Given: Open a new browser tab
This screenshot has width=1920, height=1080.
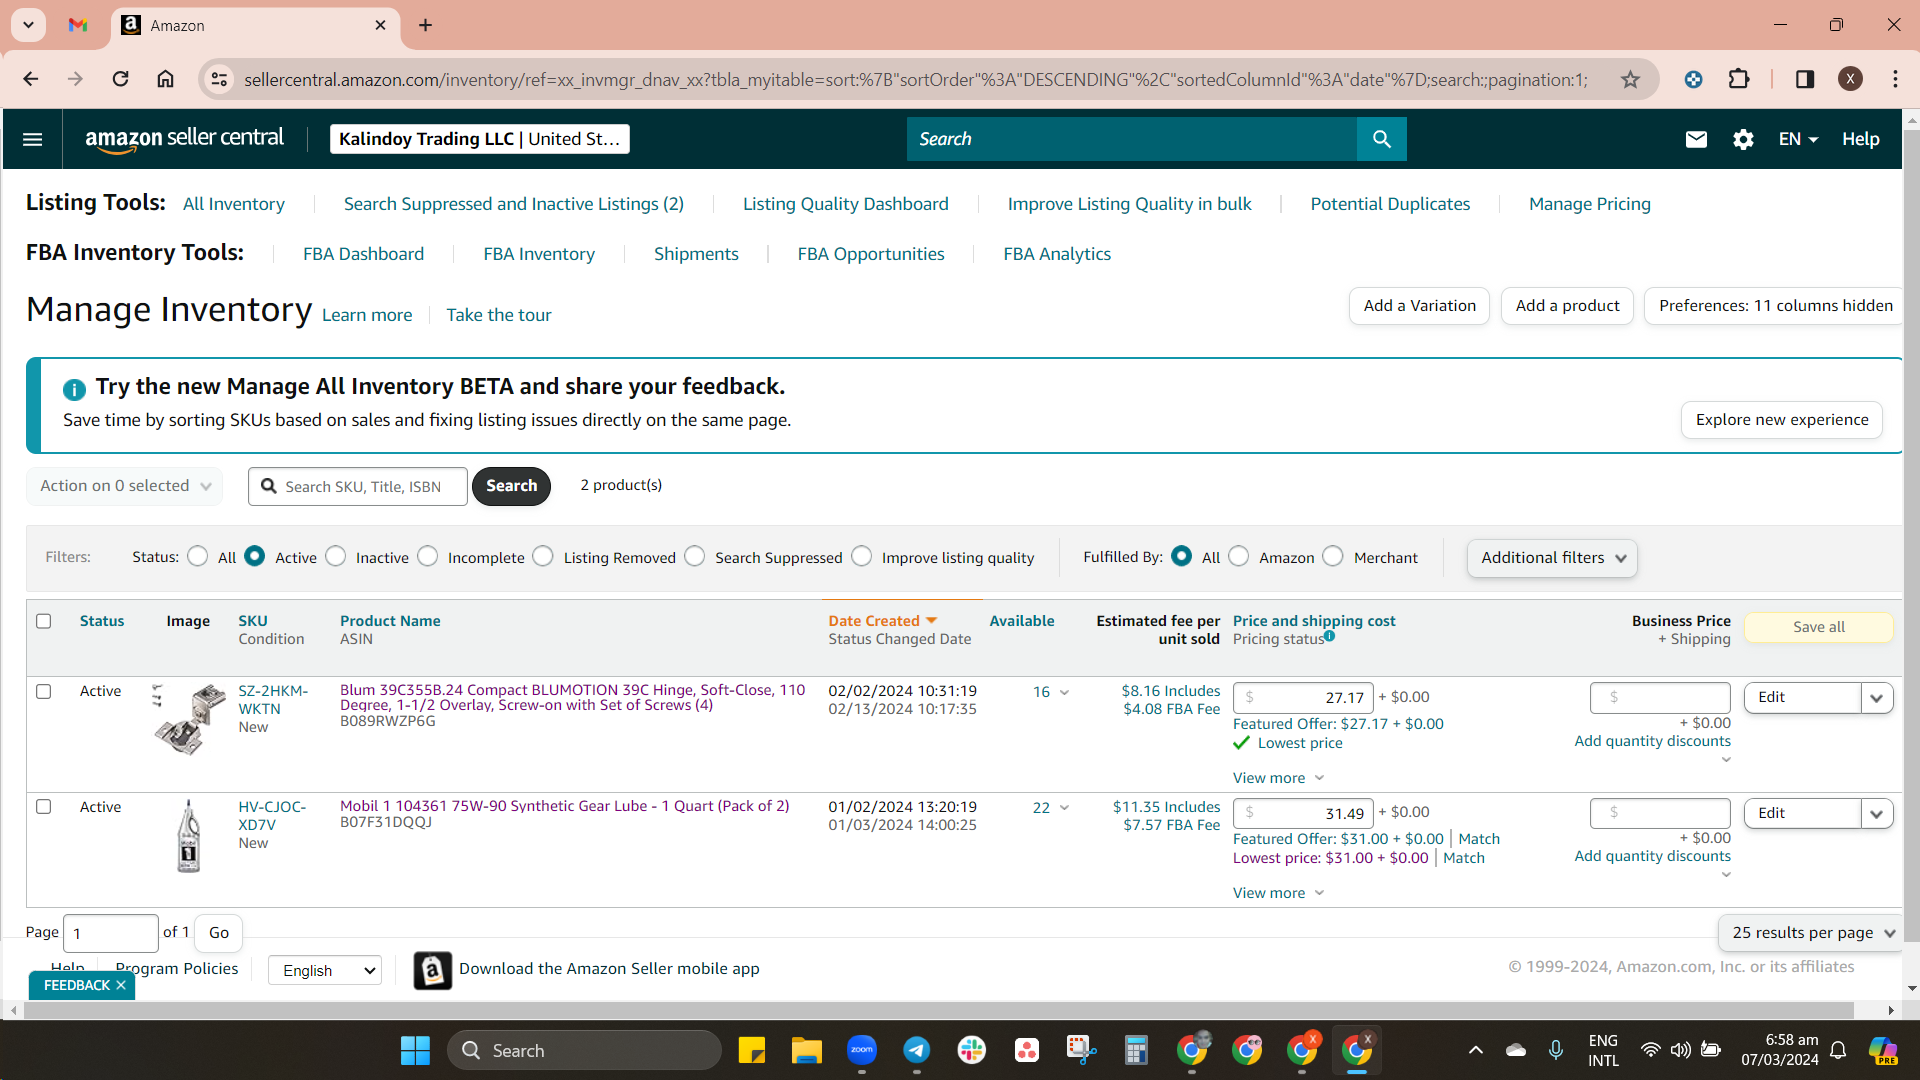Looking at the screenshot, I should pyautogui.click(x=425, y=25).
